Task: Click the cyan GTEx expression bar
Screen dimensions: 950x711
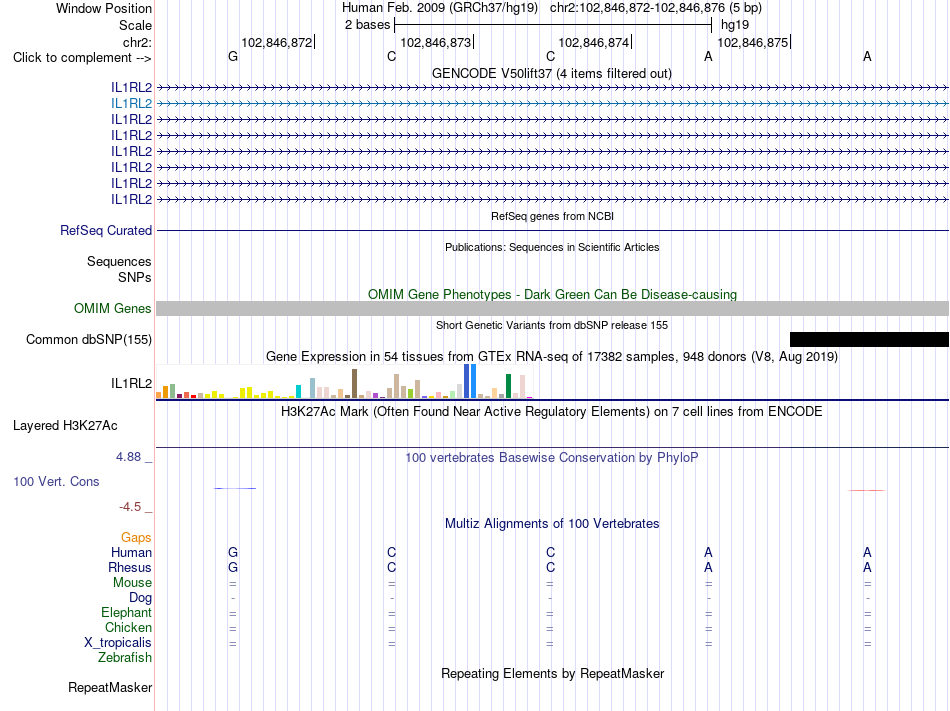Action: coord(298,391)
